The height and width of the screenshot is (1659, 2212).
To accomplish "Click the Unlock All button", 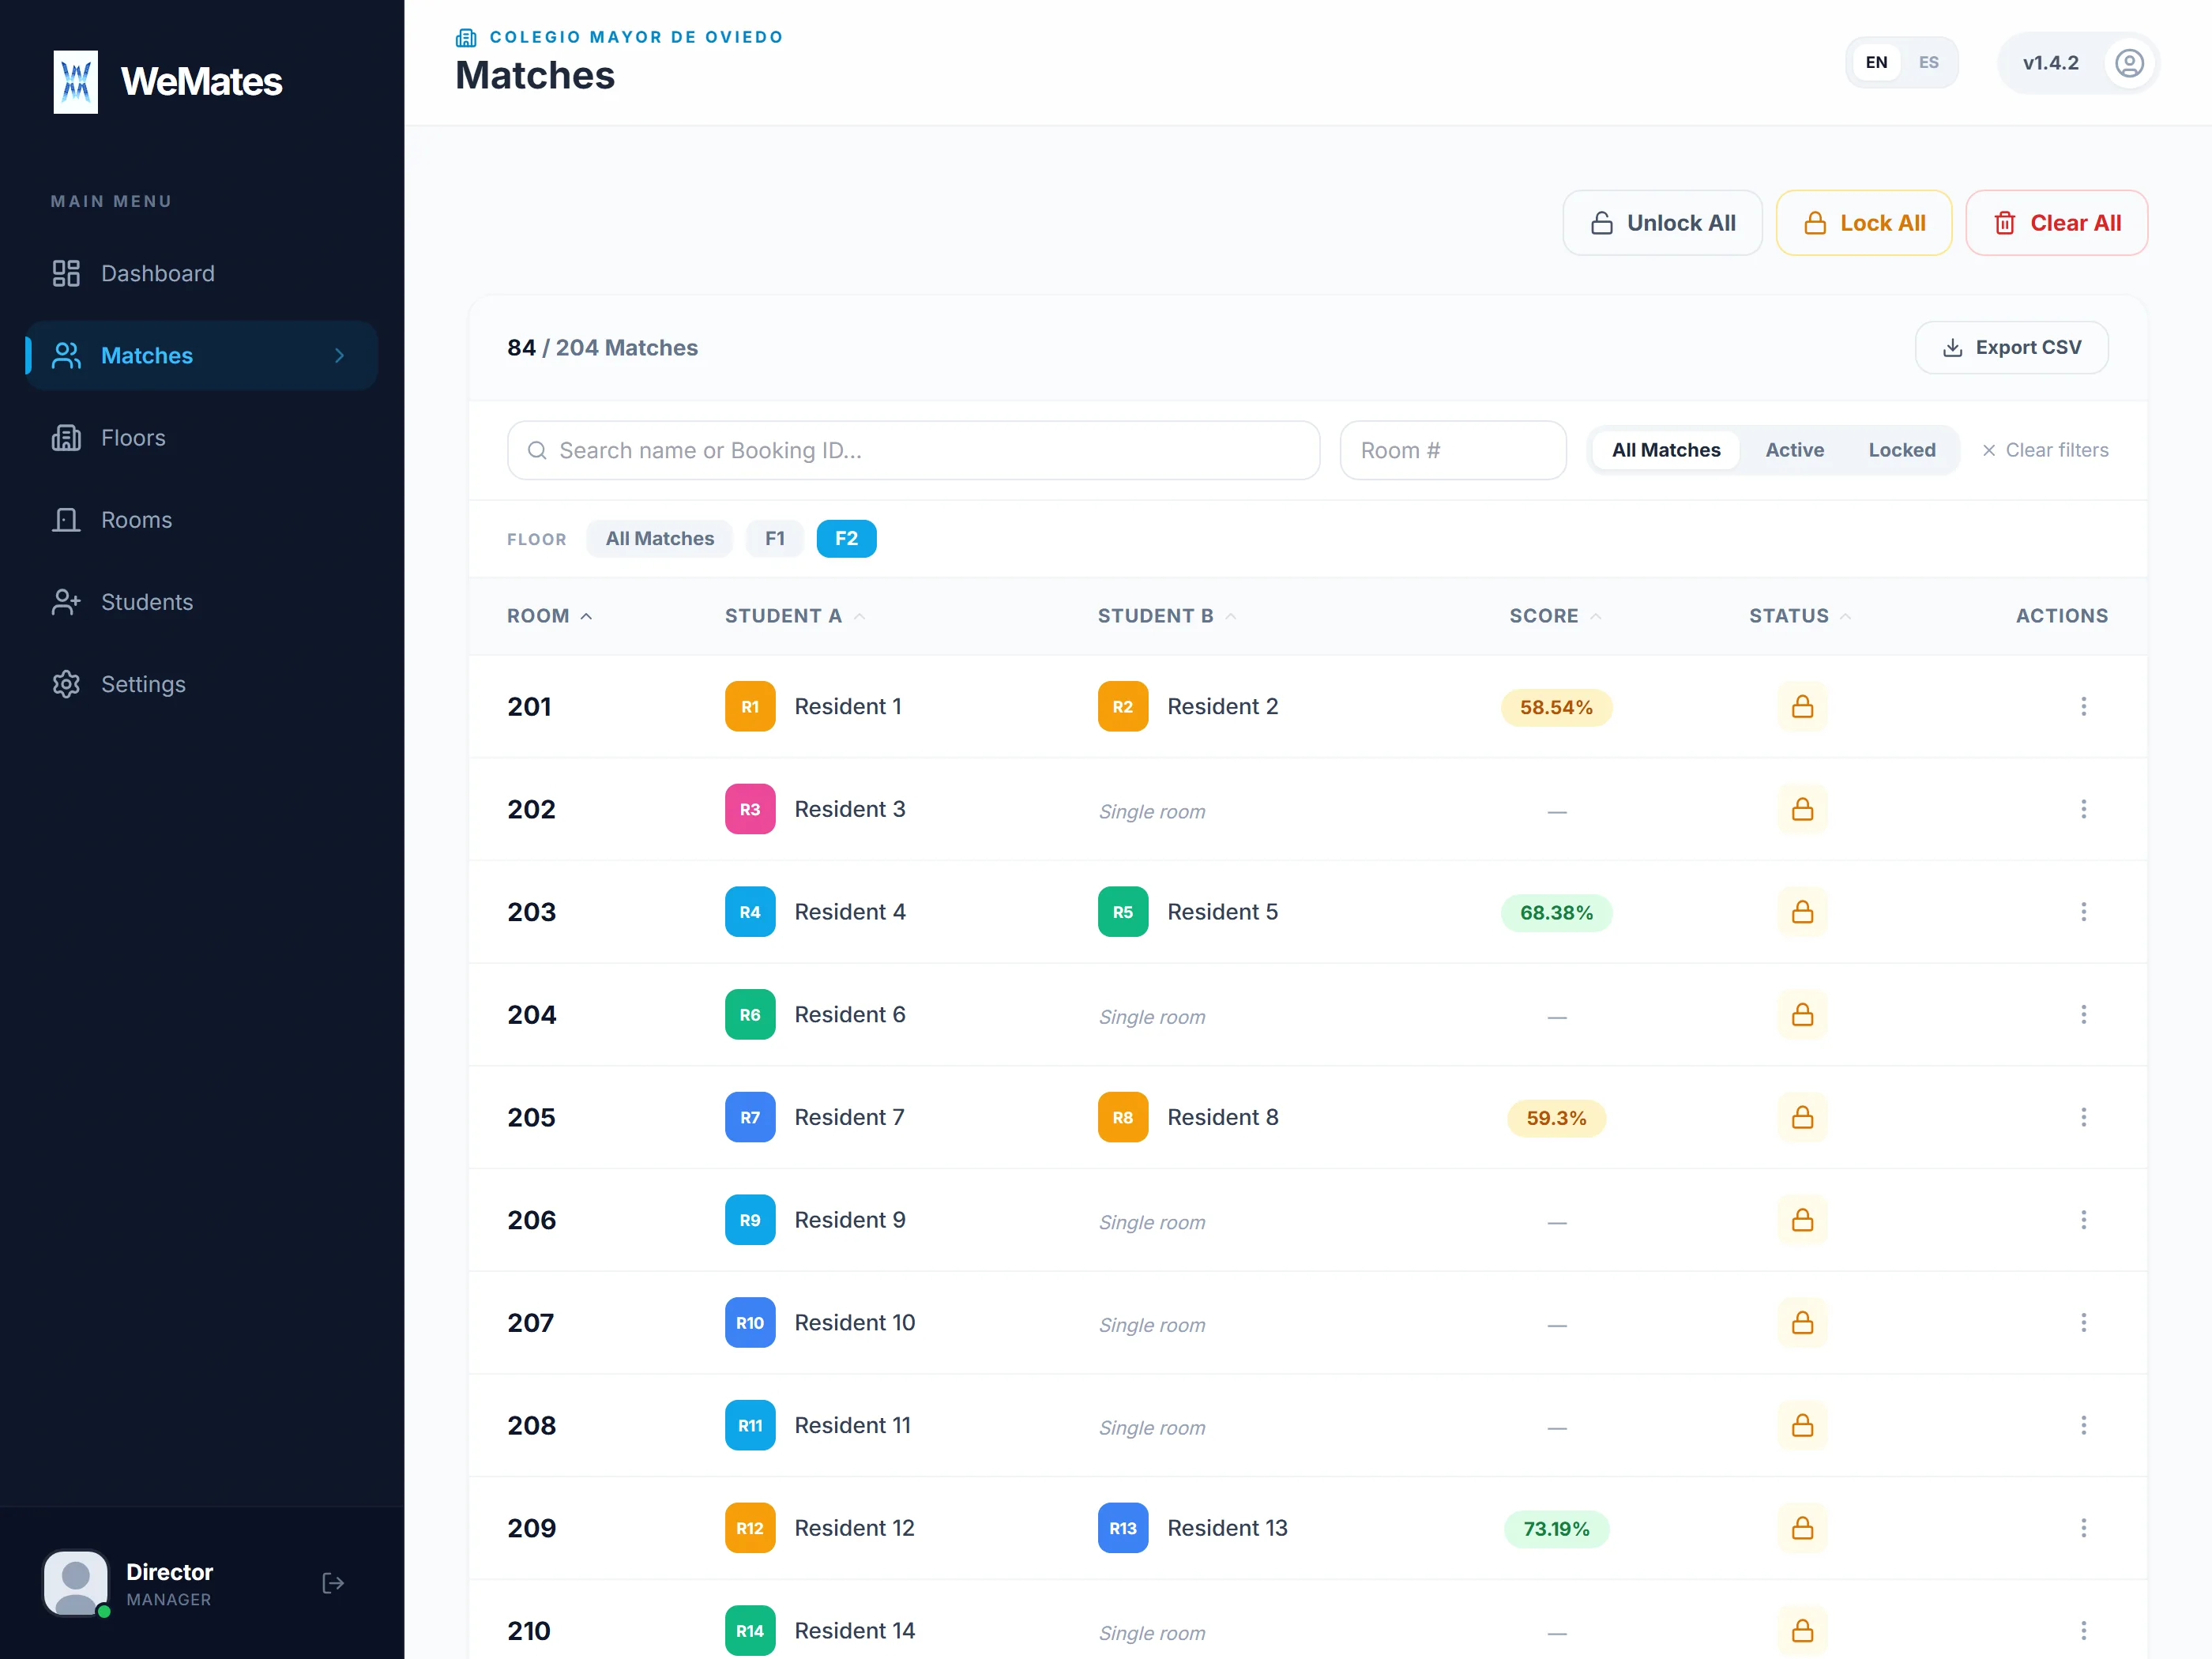I will click(1662, 223).
